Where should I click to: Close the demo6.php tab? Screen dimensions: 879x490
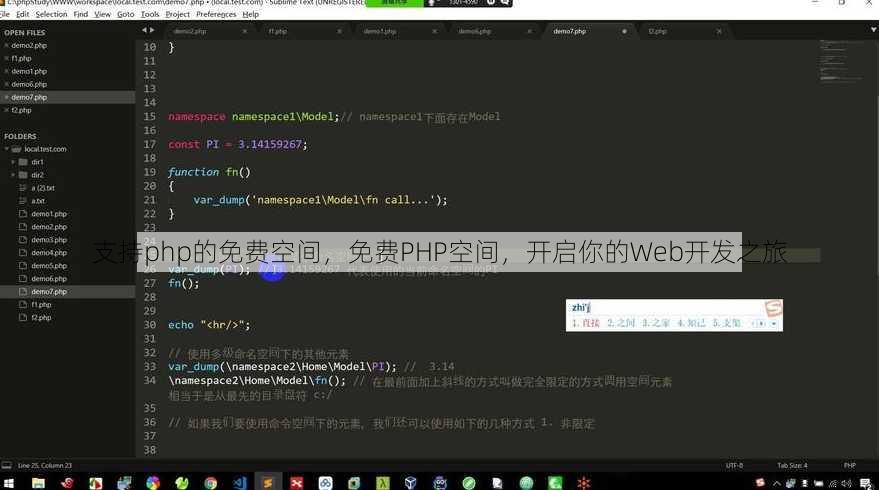pyautogui.click(x=529, y=31)
